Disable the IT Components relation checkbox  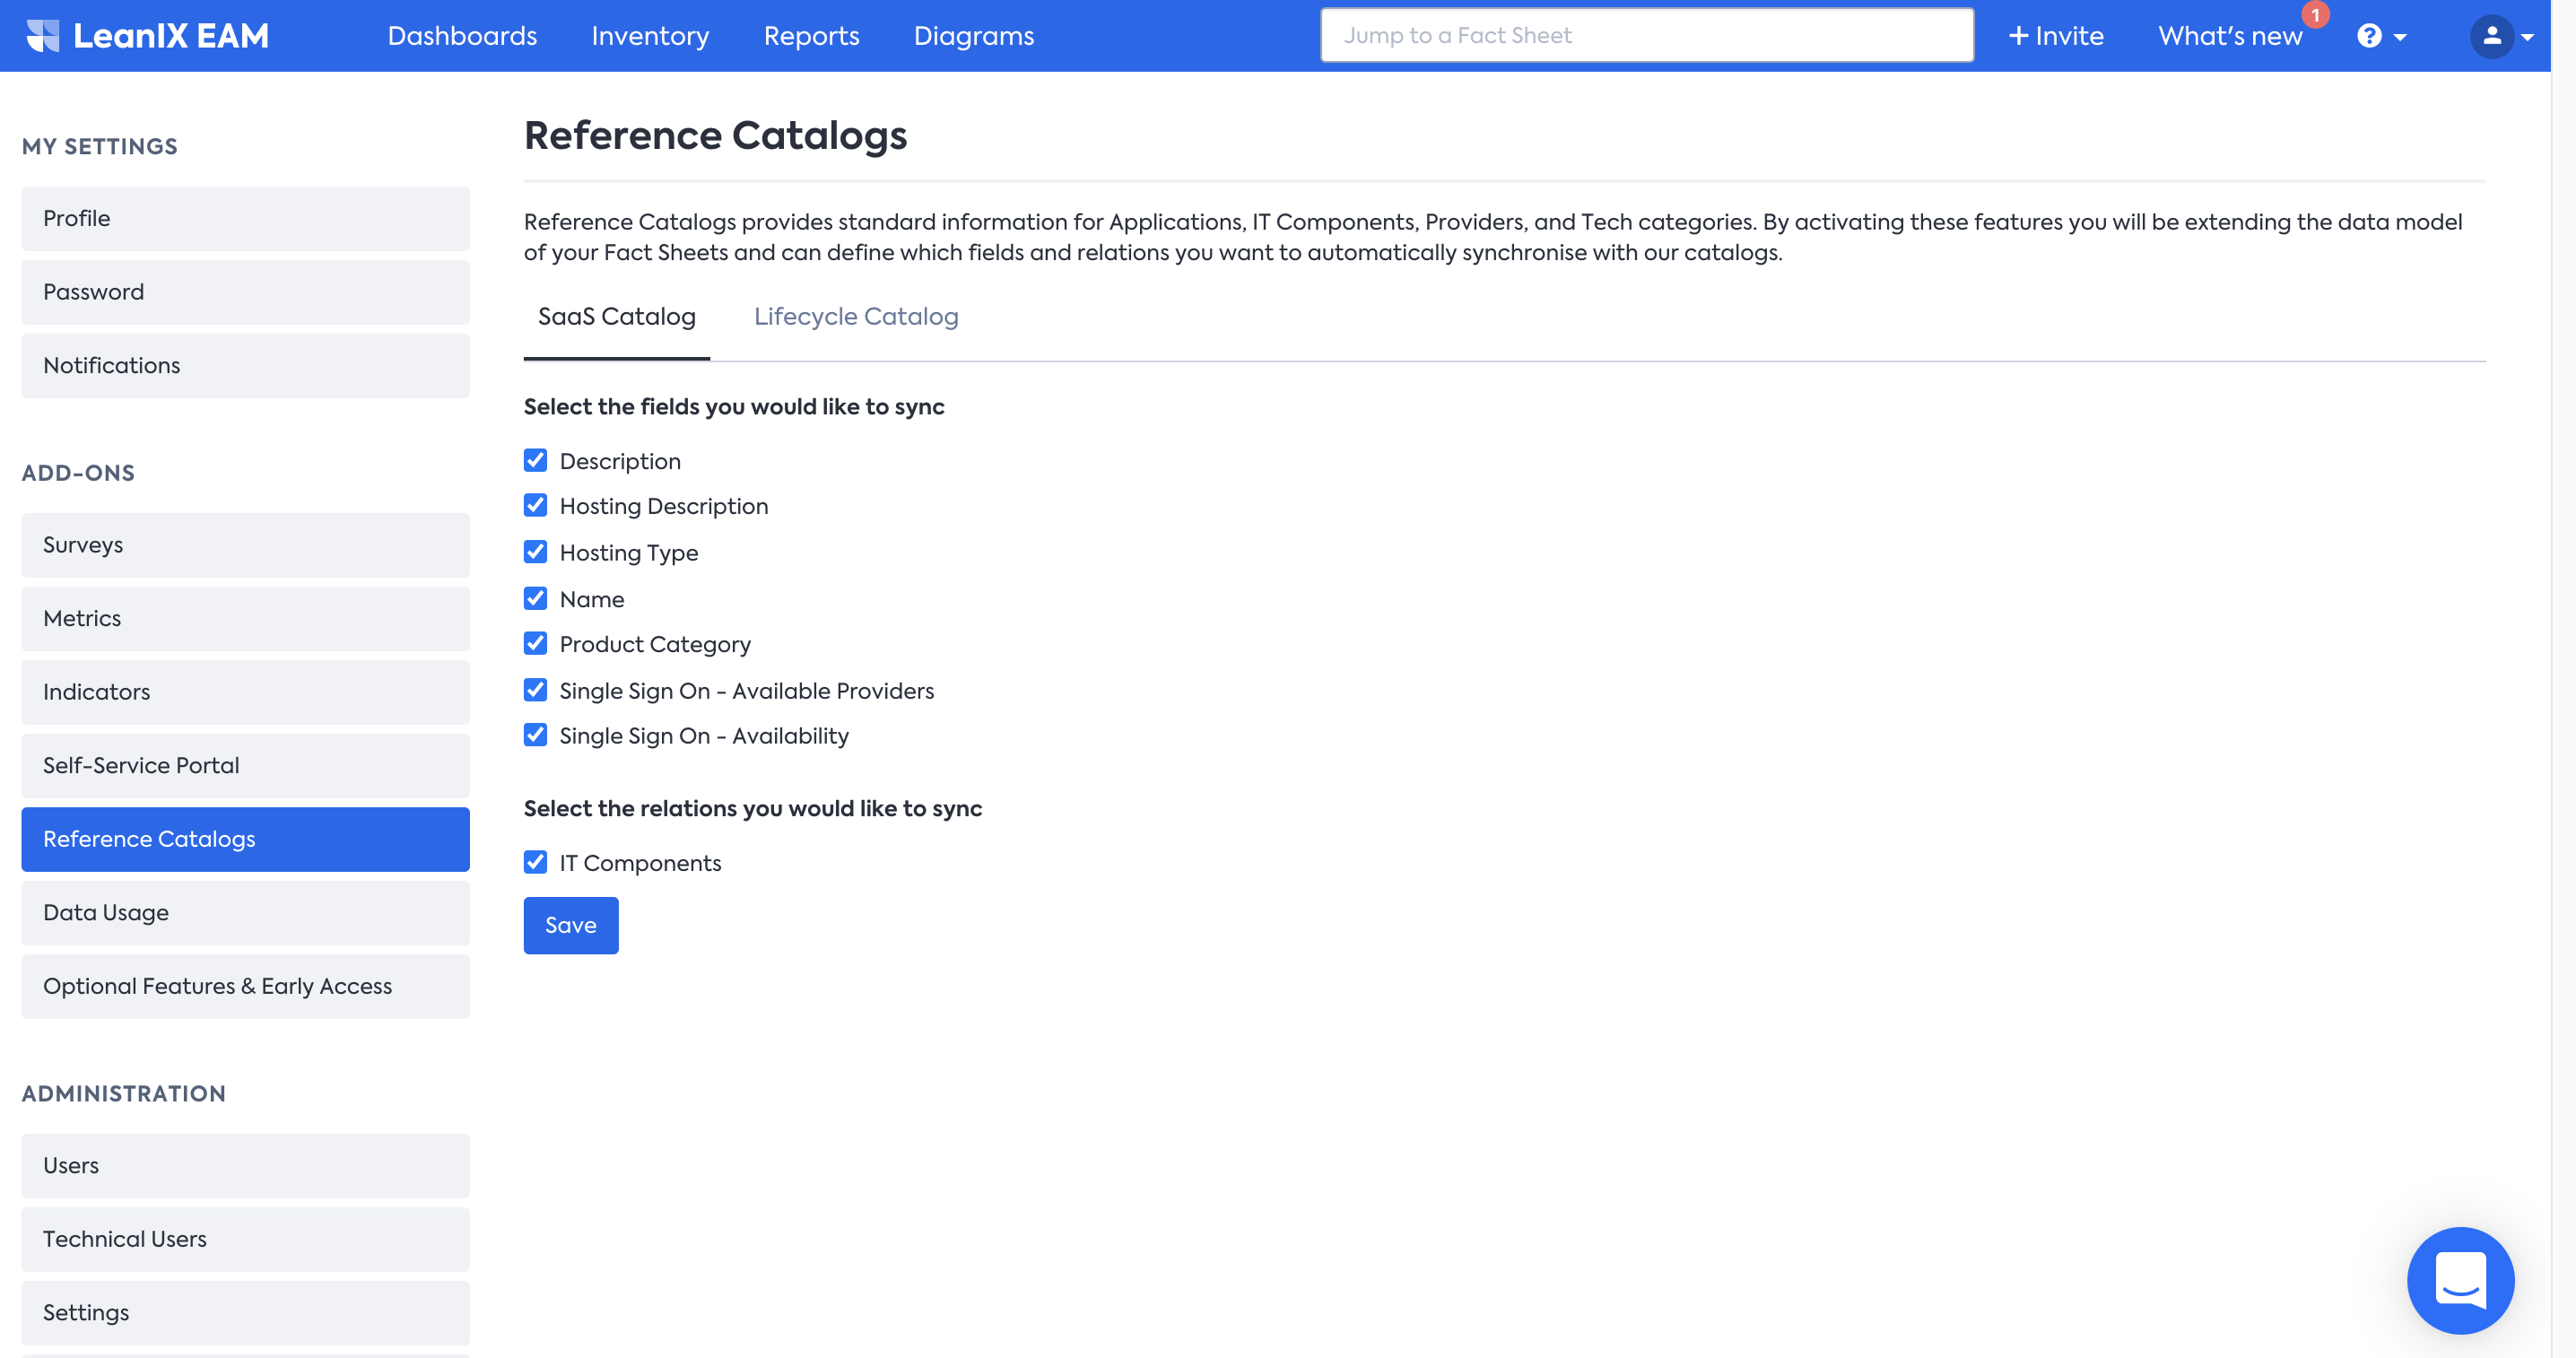click(535, 862)
